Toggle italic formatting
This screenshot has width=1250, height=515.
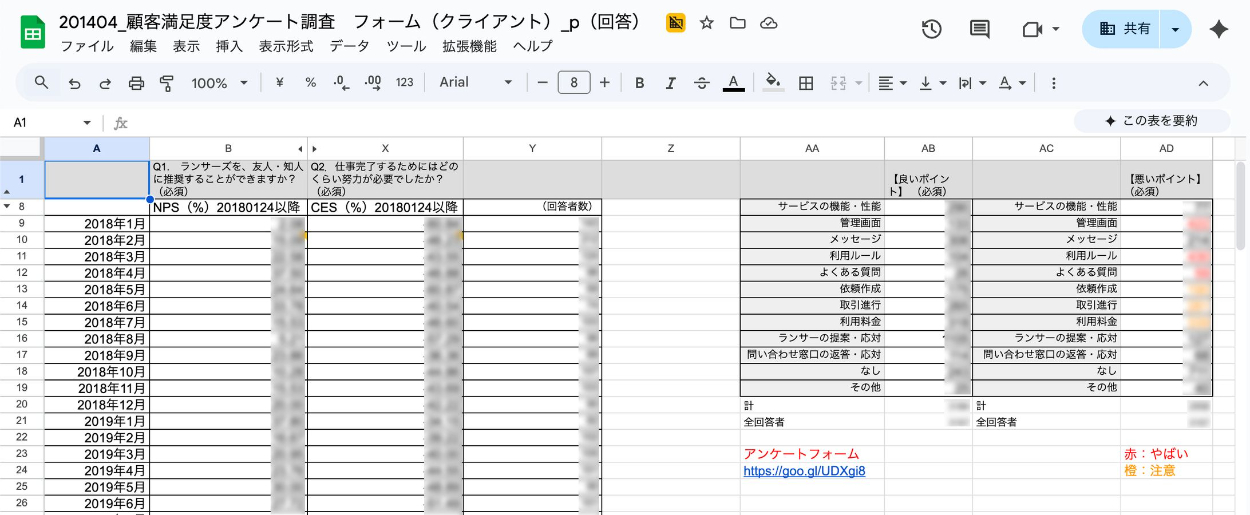[671, 83]
